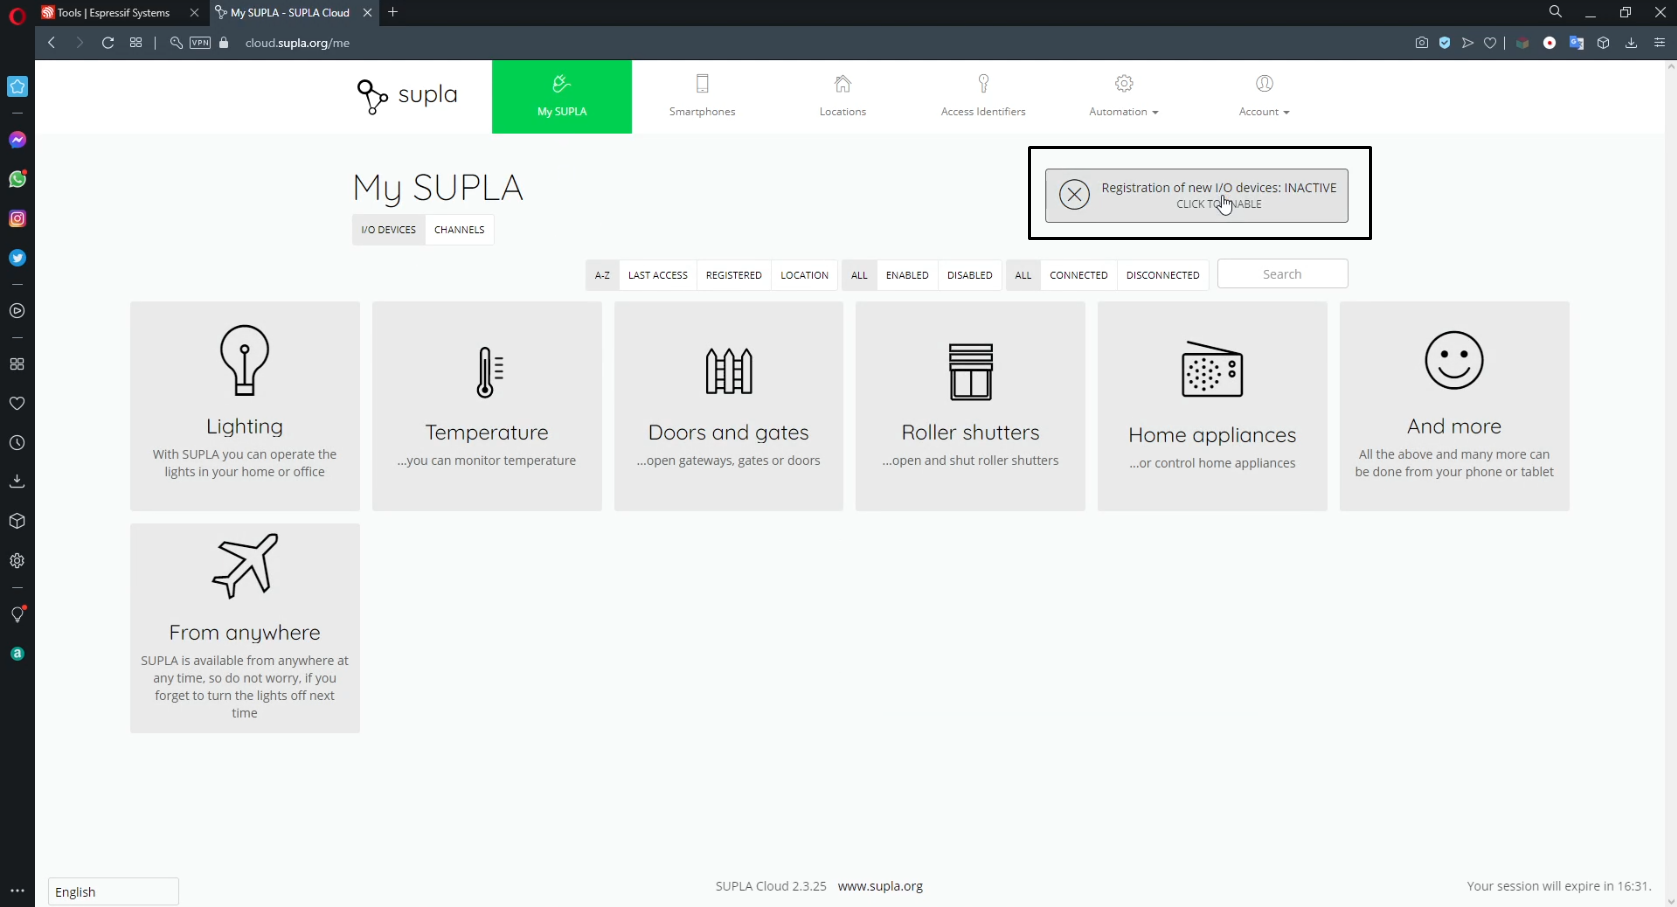The width and height of the screenshot is (1677, 907).
Task: Bookmark this page with the heart icon
Action: click(1490, 43)
